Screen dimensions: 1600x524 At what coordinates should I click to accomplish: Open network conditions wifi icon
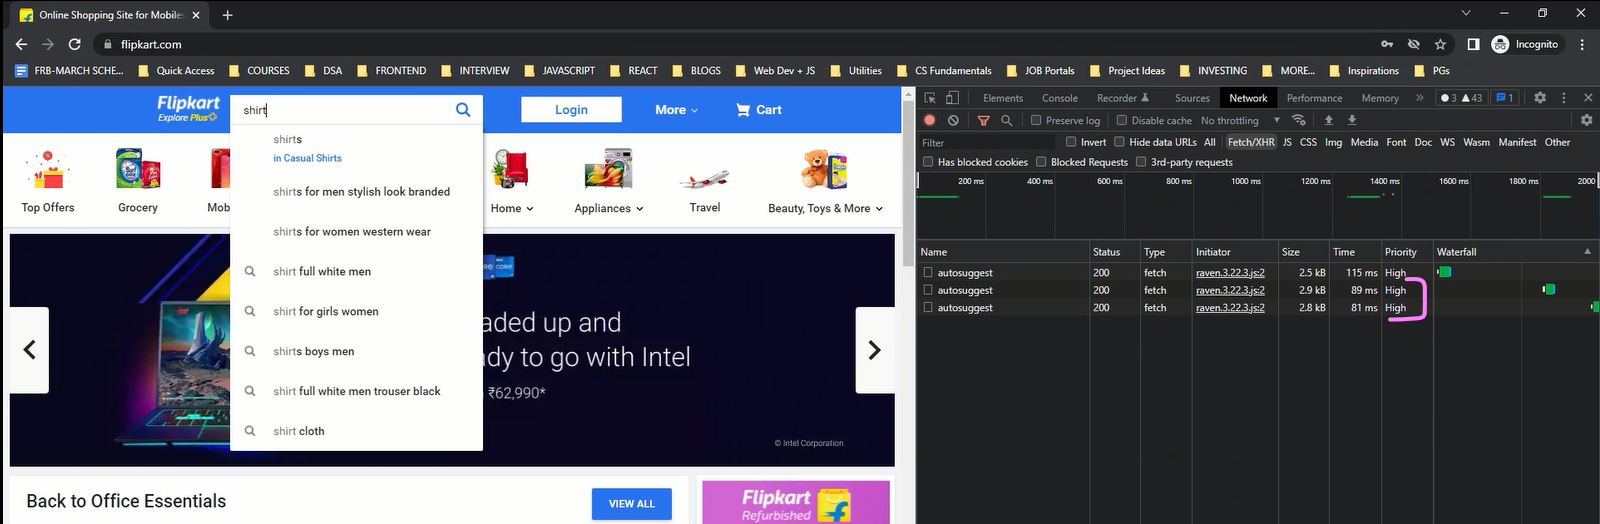tap(1299, 120)
